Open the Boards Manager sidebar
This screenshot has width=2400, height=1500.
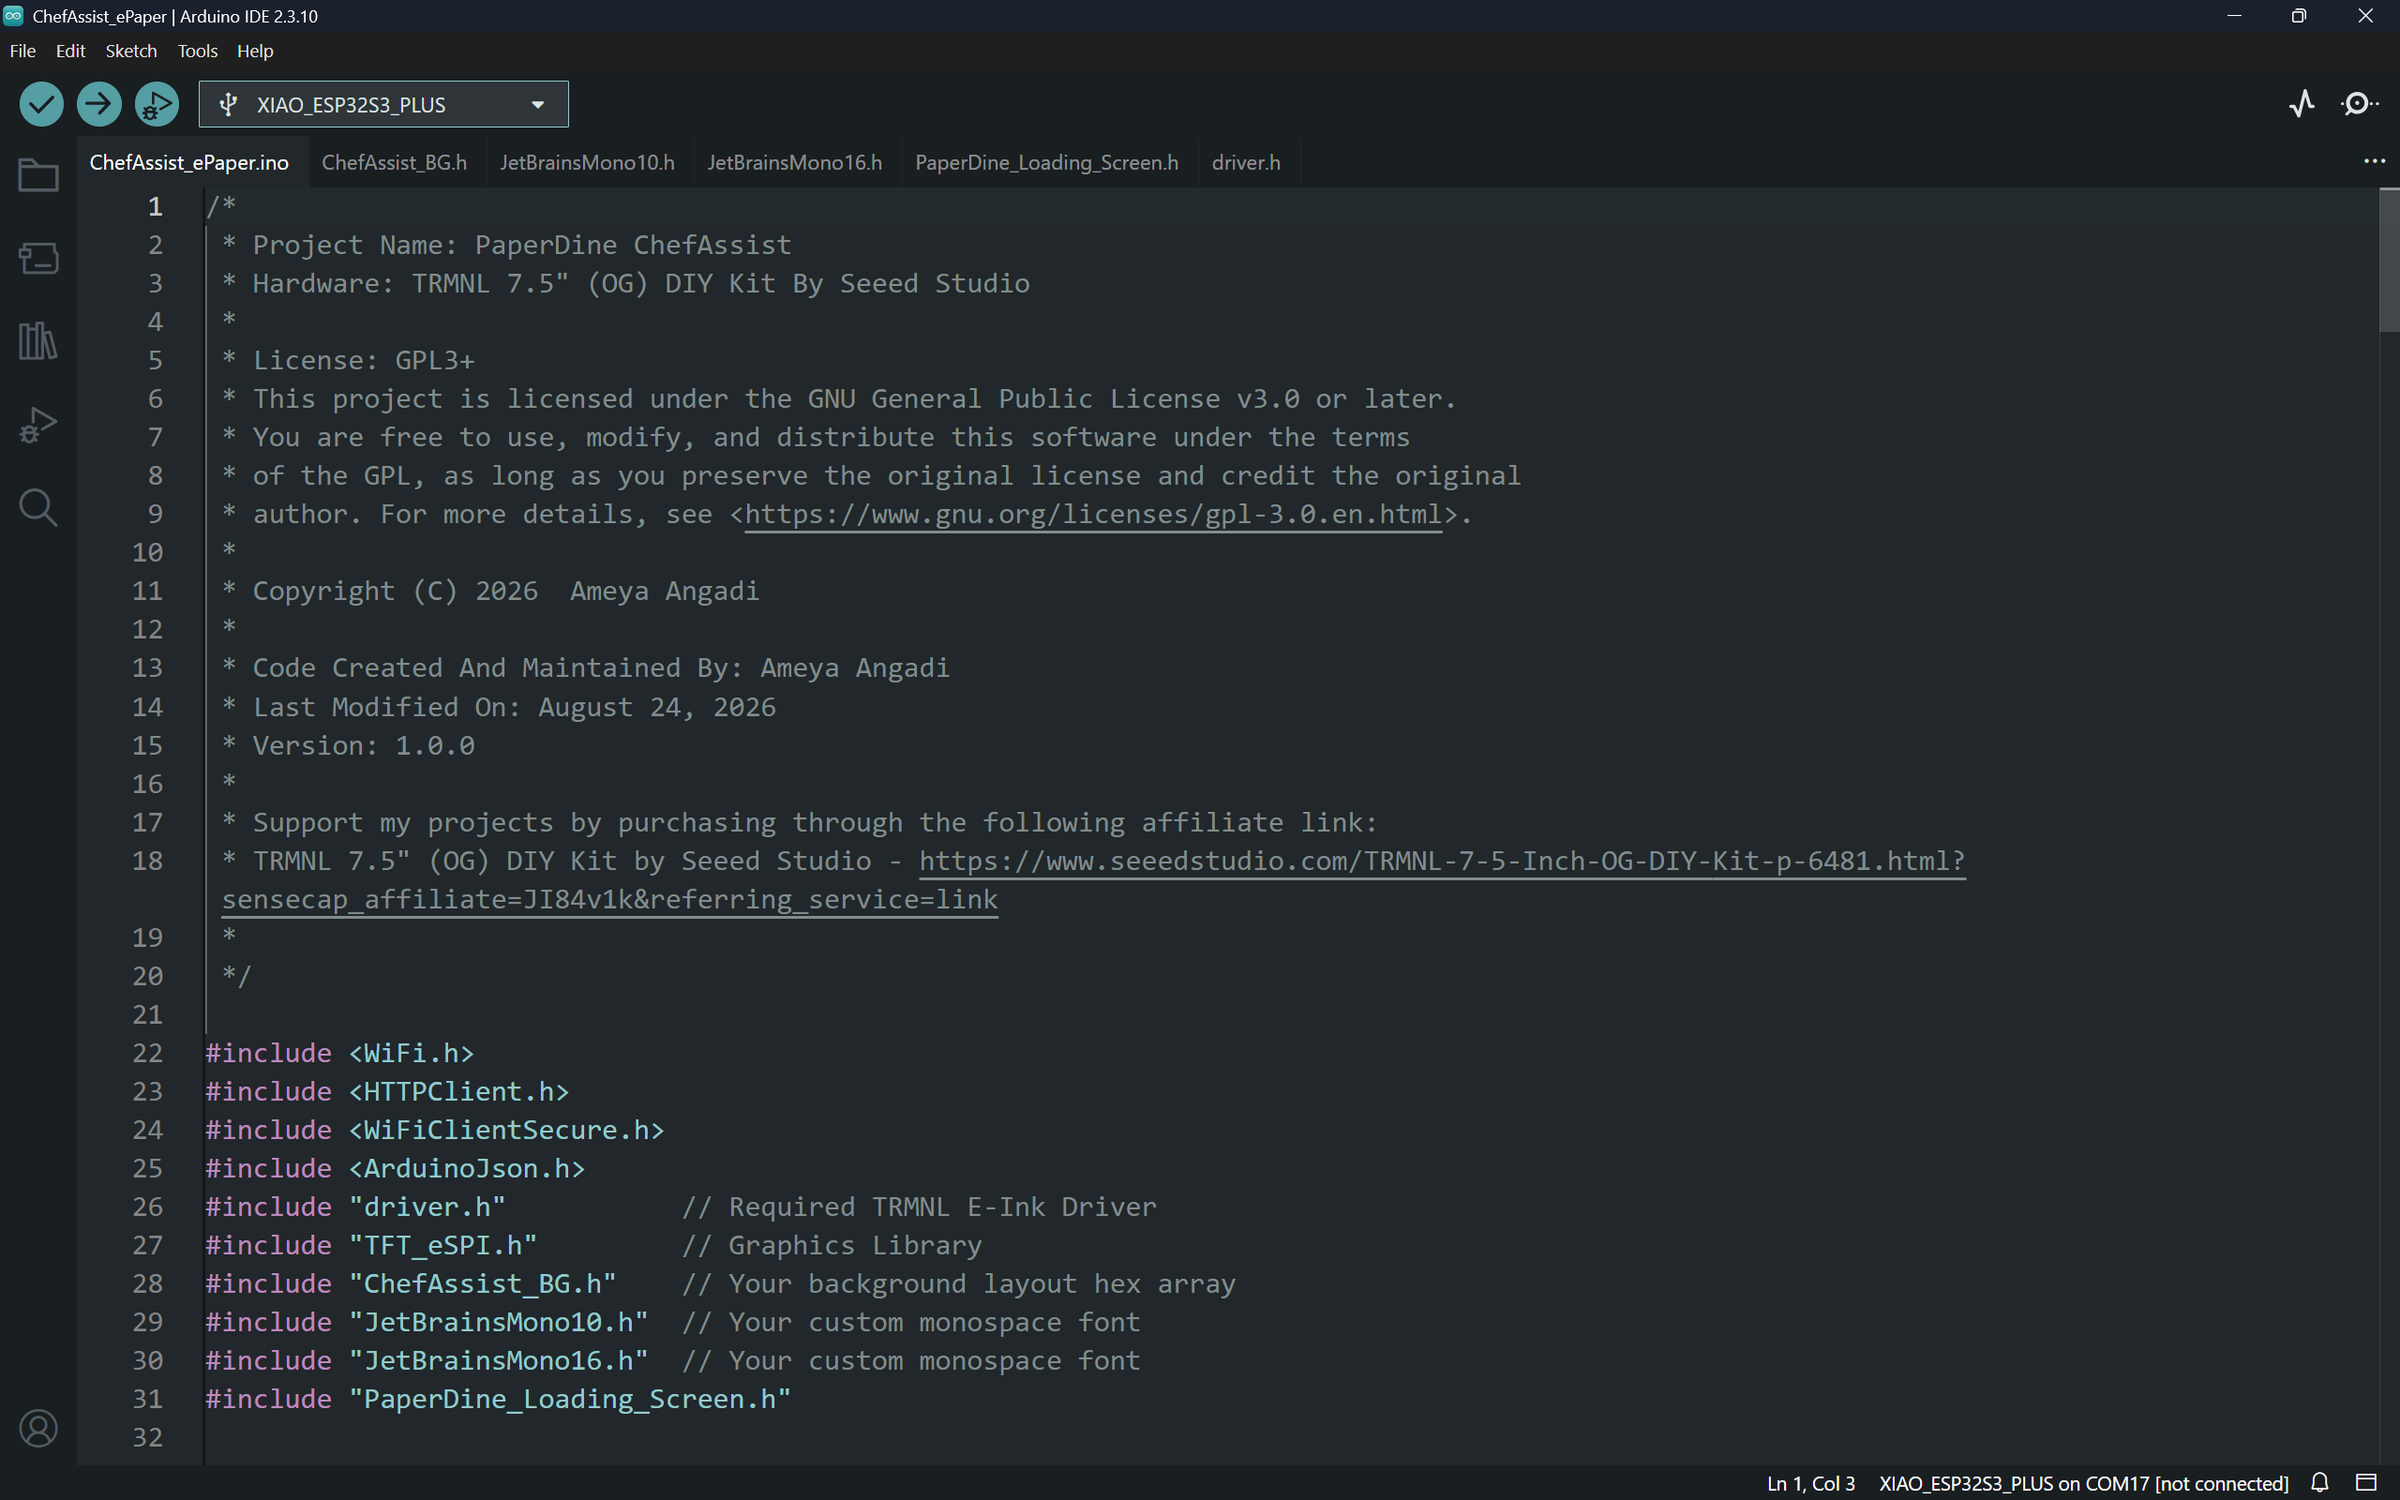(38, 259)
